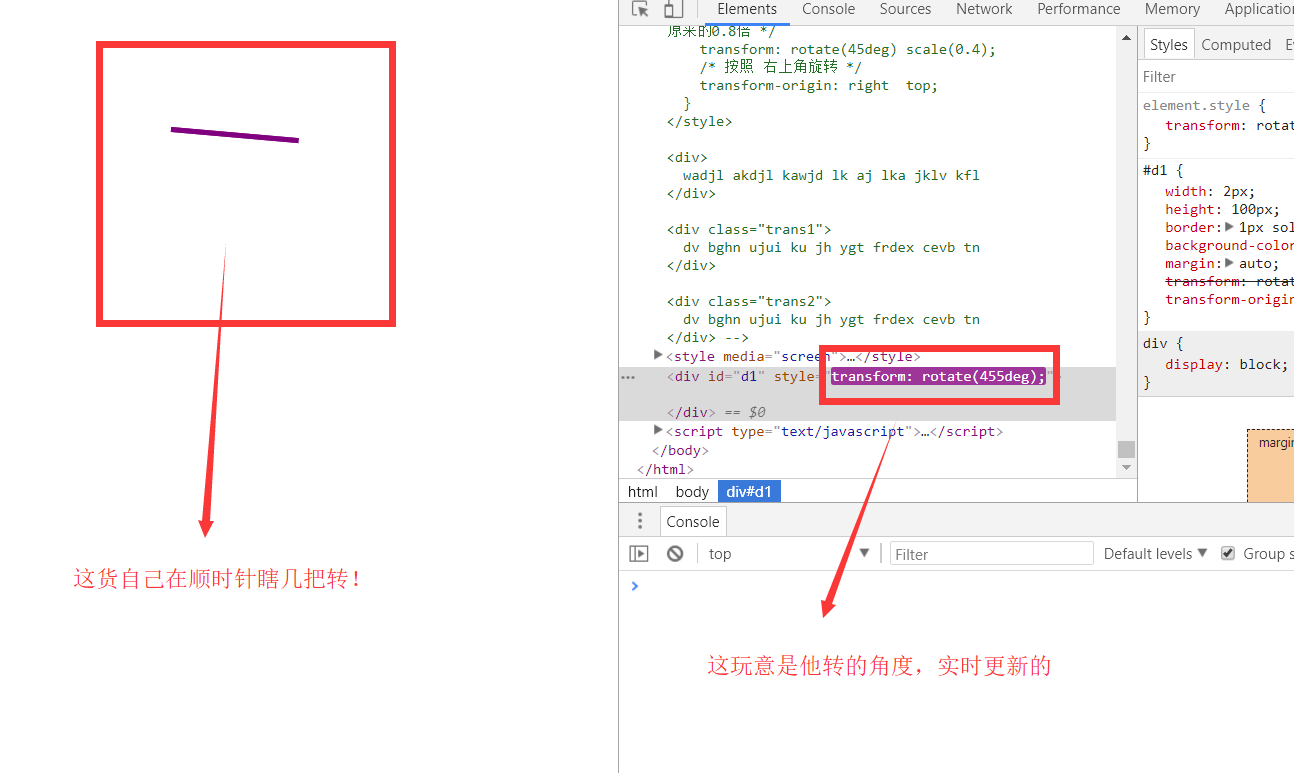Open the console drawer three-dot menu
Image resolution: width=1294 pixels, height=773 pixels.
[x=641, y=521]
